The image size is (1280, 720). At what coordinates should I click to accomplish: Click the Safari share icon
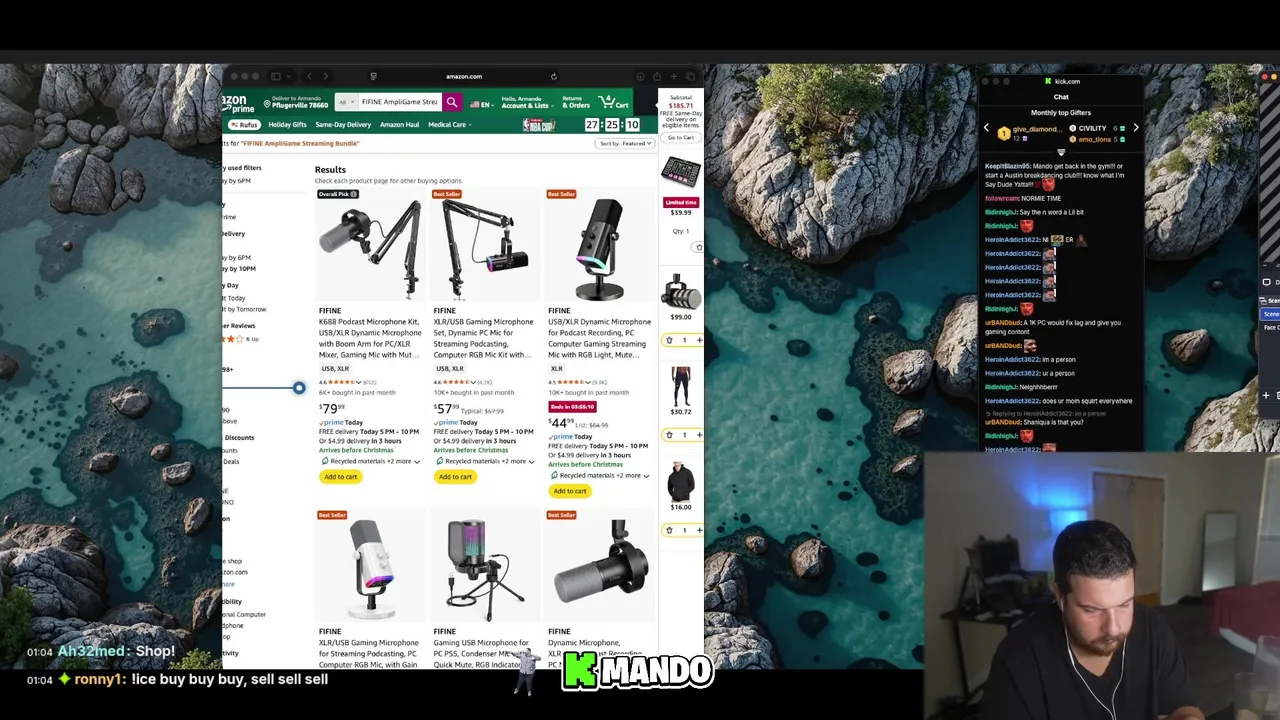(x=657, y=76)
